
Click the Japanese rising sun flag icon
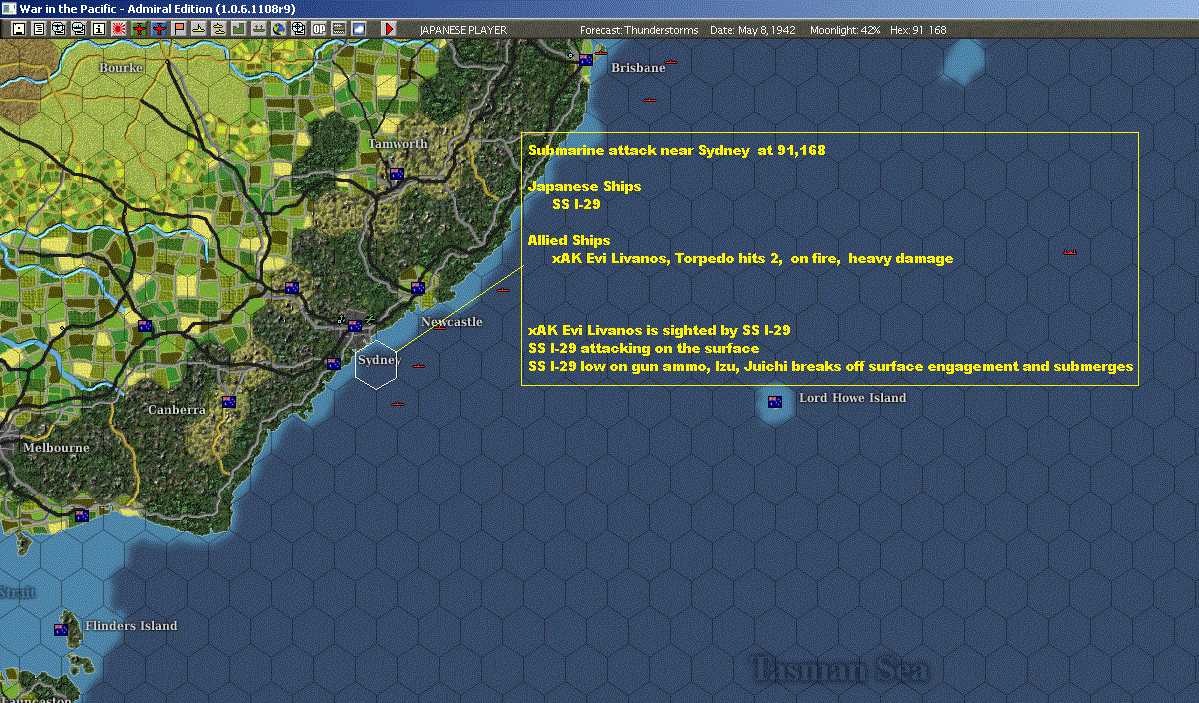point(119,29)
